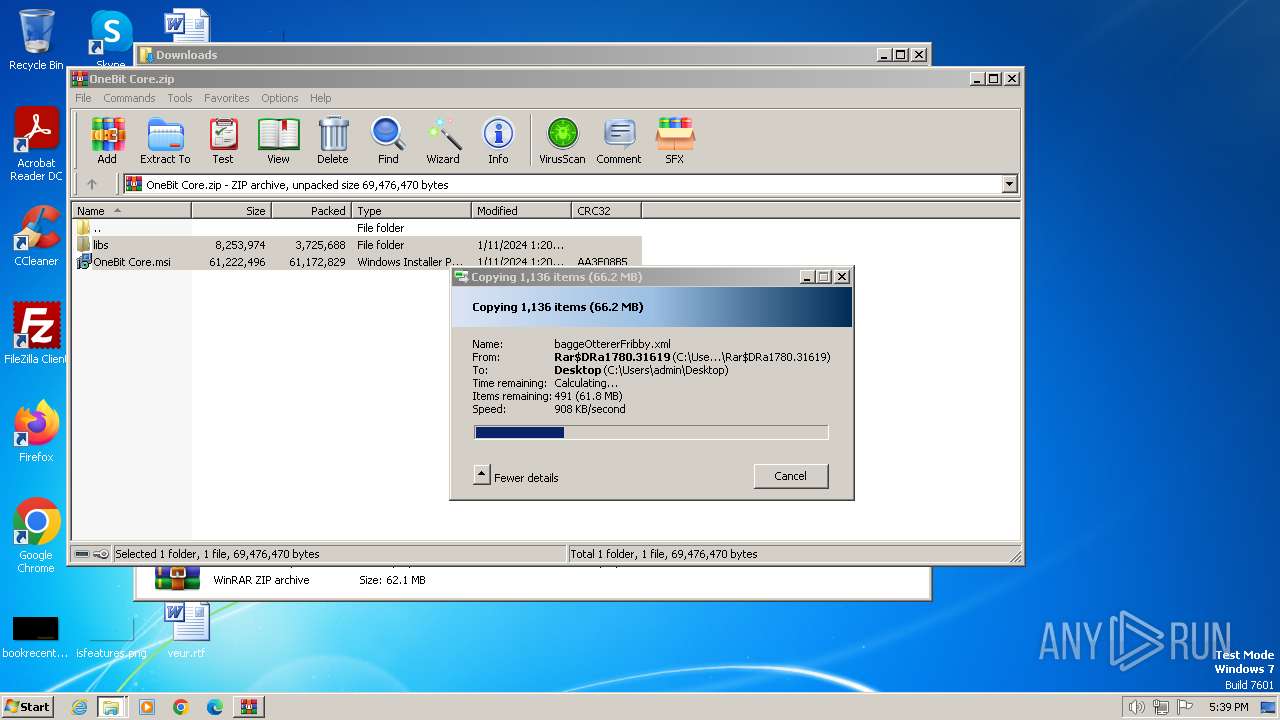Select the libs folder row
Image resolution: width=1280 pixels, height=720 pixels.
(356, 245)
